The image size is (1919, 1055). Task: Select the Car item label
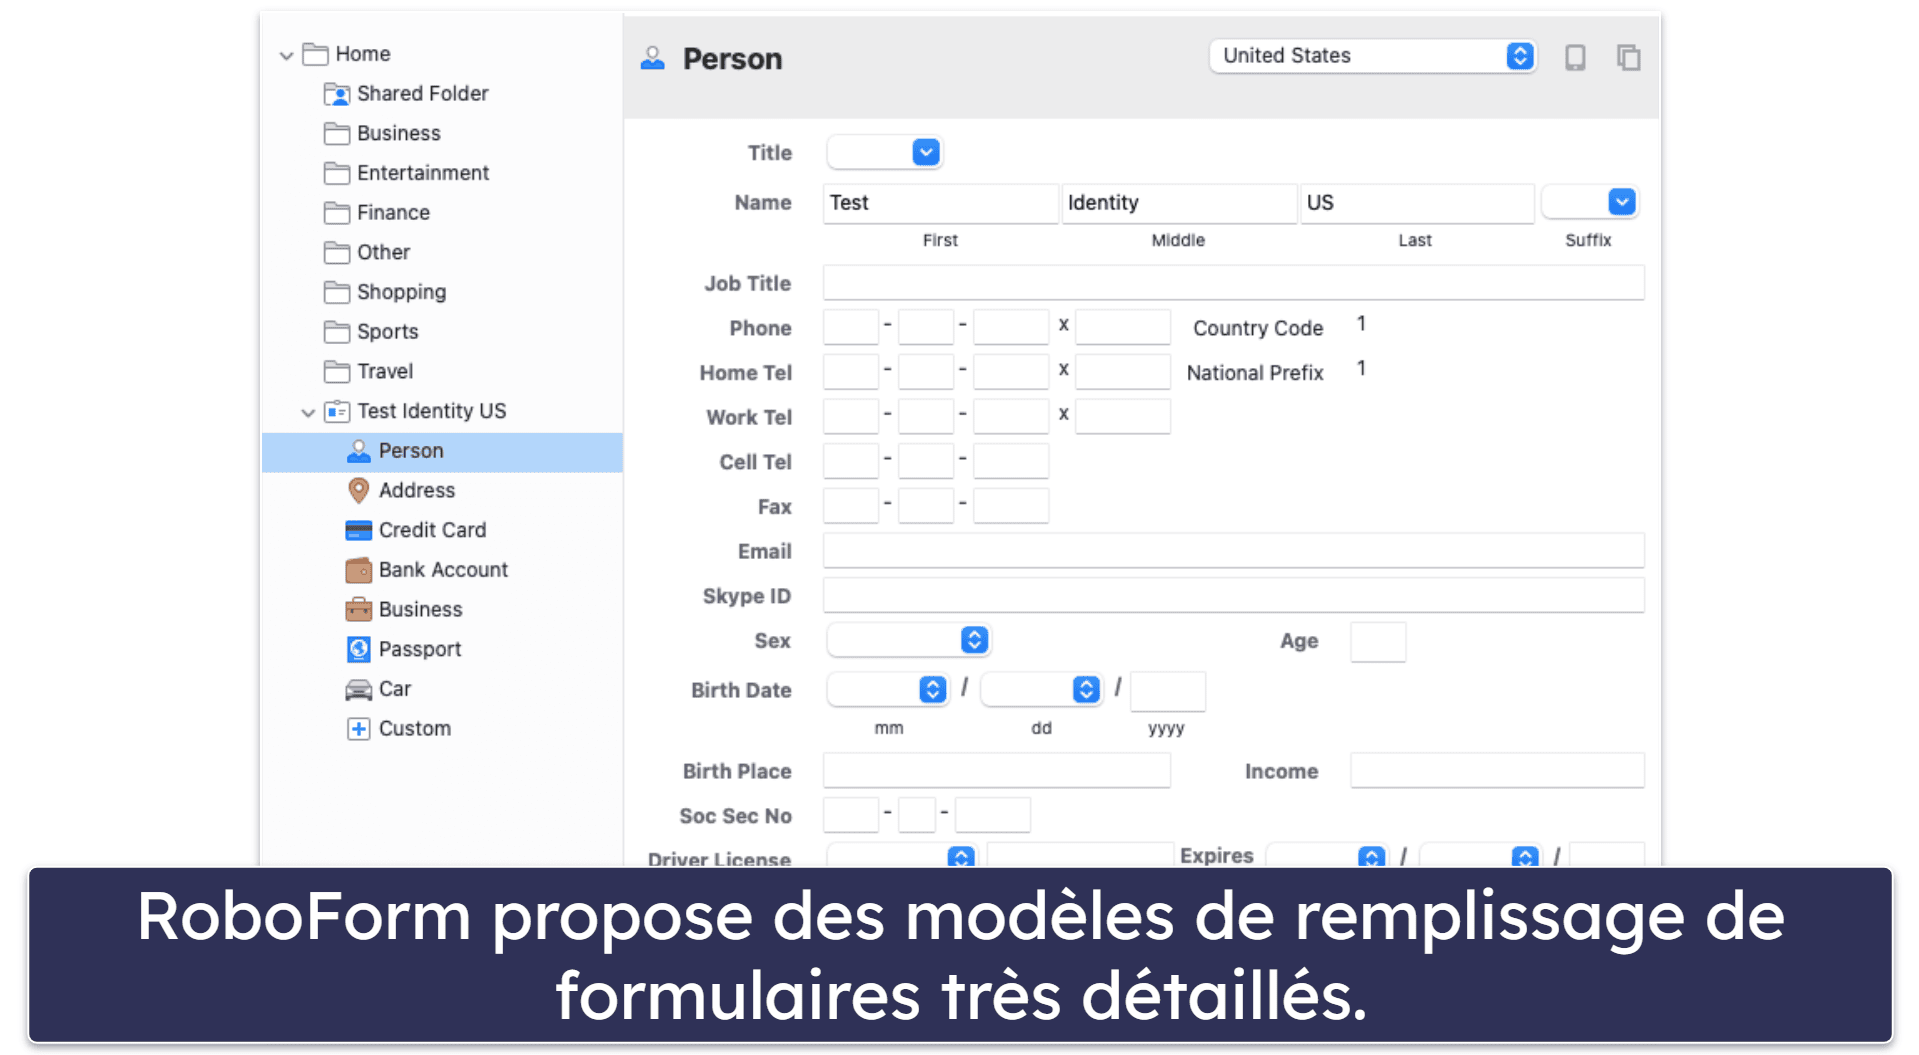click(x=394, y=689)
